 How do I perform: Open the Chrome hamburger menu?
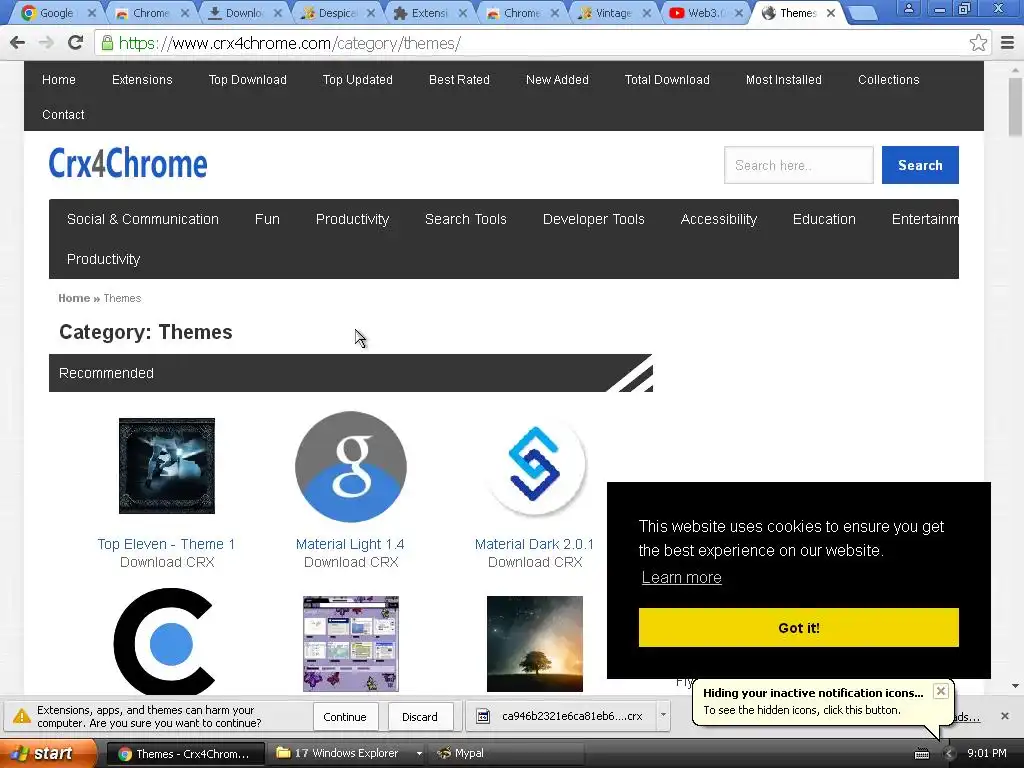[1008, 43]
